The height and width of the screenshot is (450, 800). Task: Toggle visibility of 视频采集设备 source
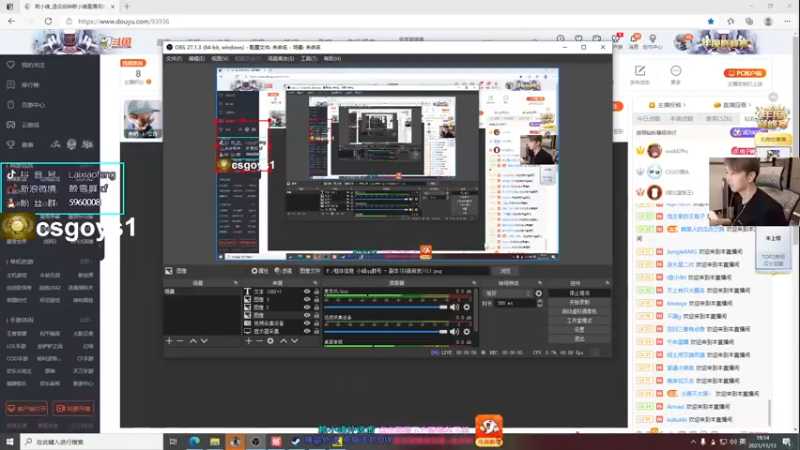[x=307, y=323]
